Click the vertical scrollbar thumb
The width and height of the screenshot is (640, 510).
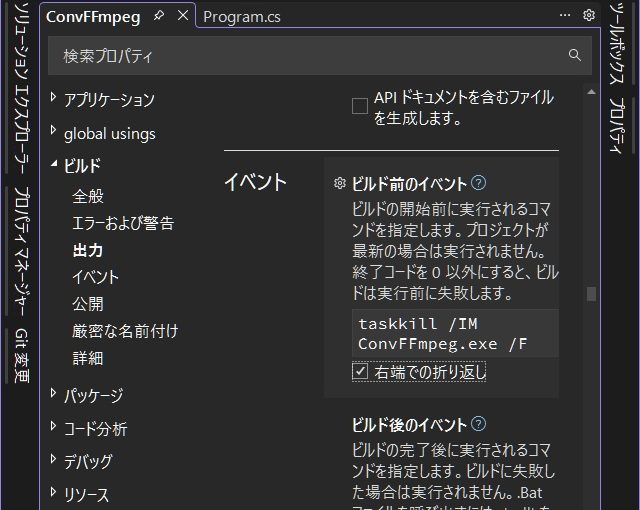(x=591, y=294)
